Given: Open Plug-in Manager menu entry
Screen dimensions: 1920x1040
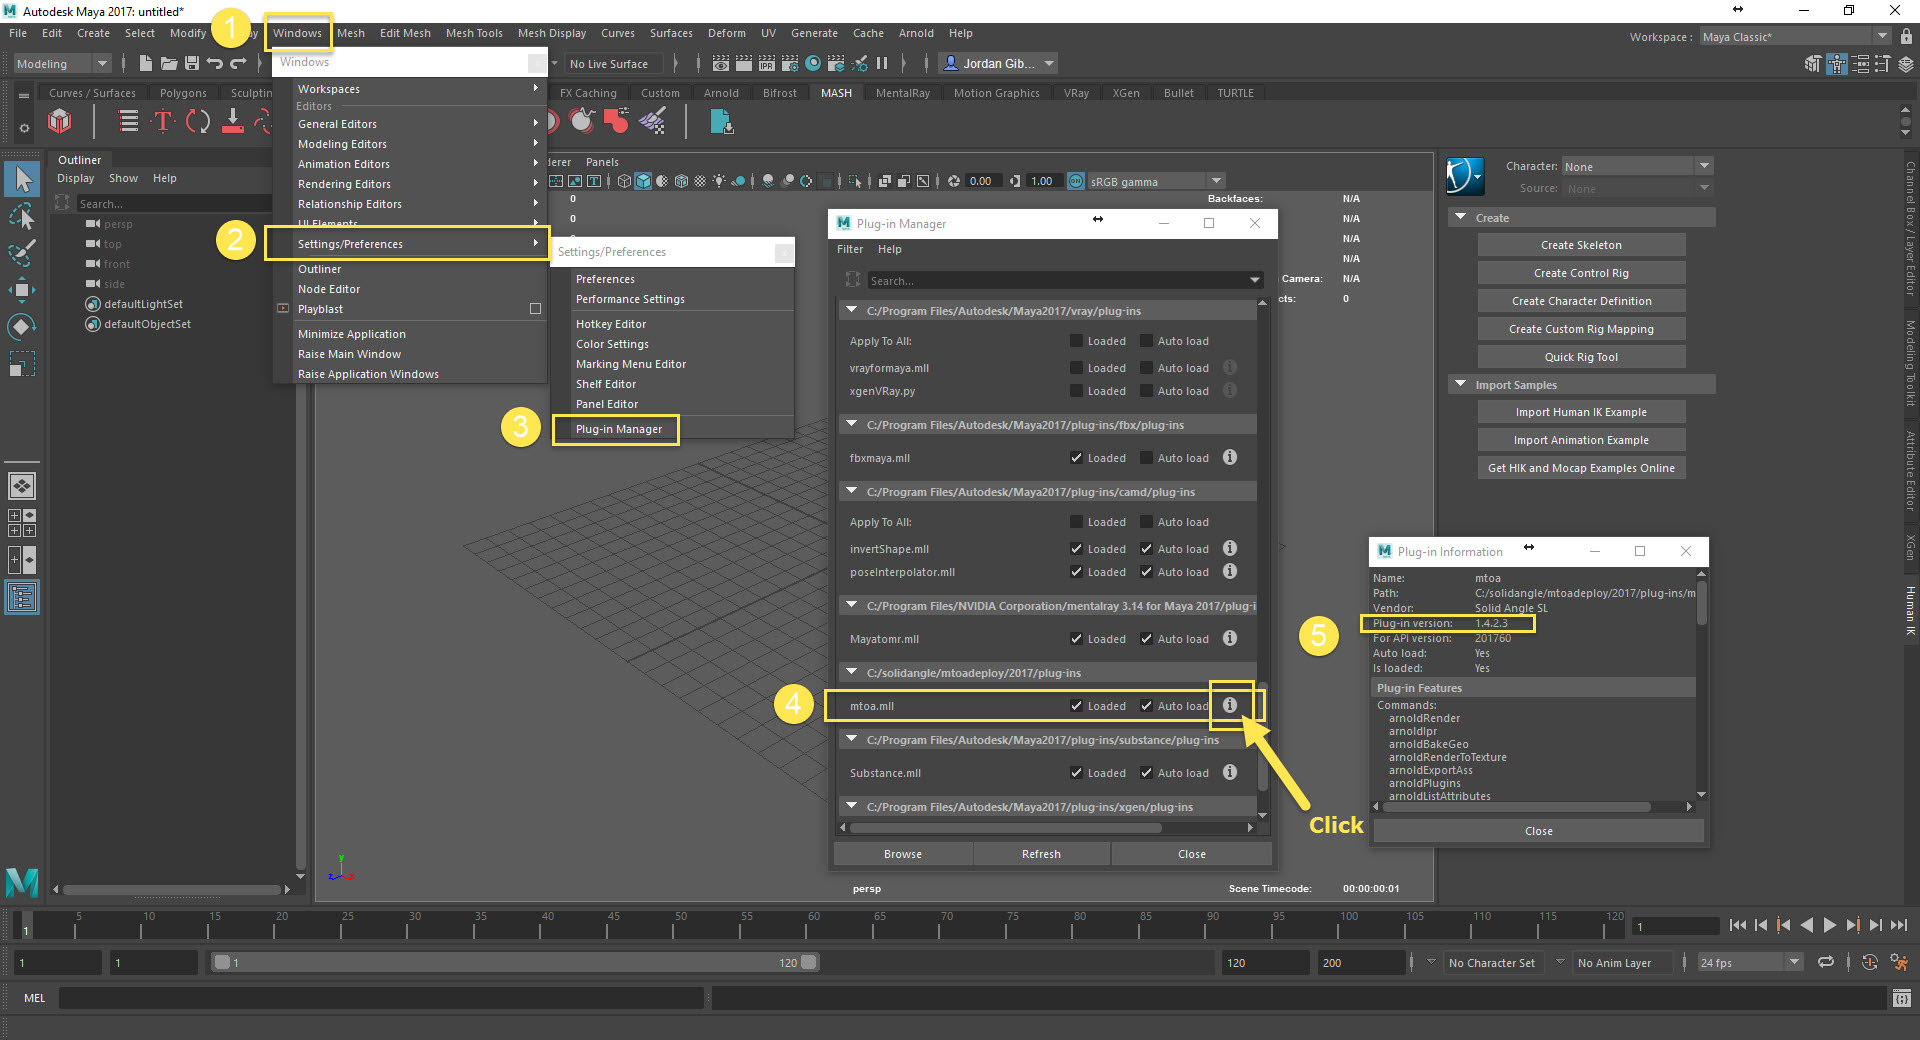Looking at the screenshot, I should click(x=618, y=429).
